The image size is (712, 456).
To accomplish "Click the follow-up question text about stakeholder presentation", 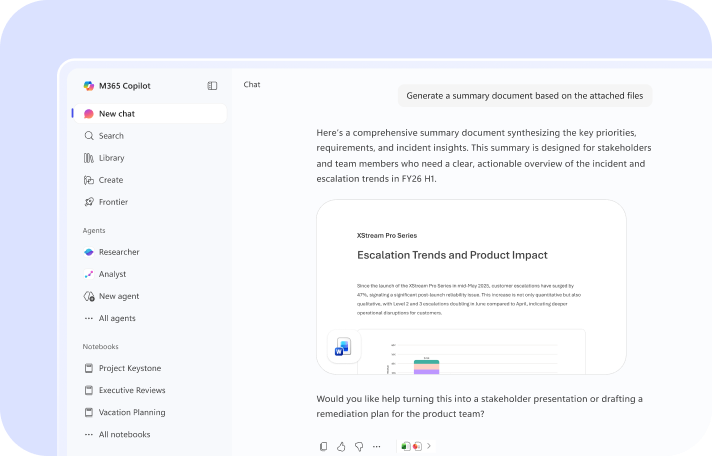I will coord(480,406).
